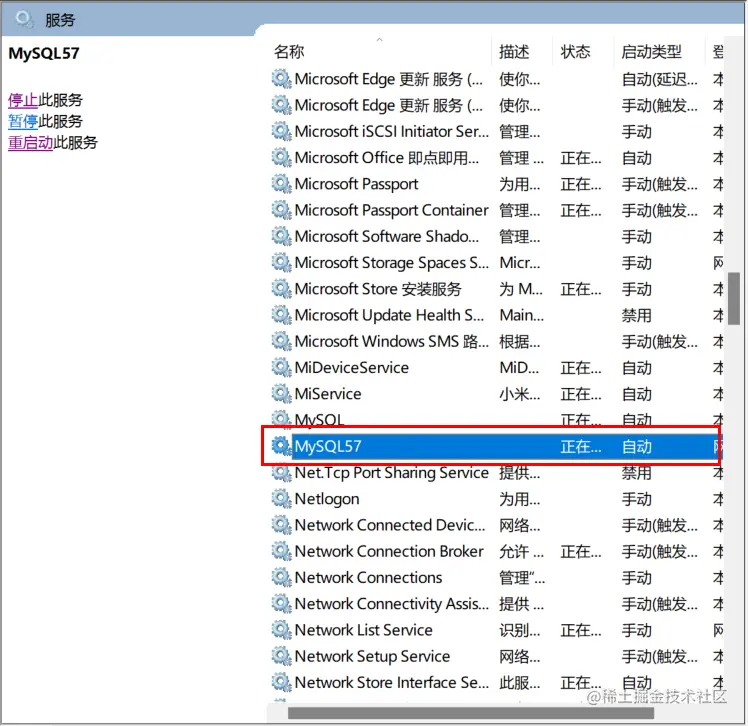Screen dimensions: 748x726
Task: Sort by the 名称 column header
Action: point(289,52)
